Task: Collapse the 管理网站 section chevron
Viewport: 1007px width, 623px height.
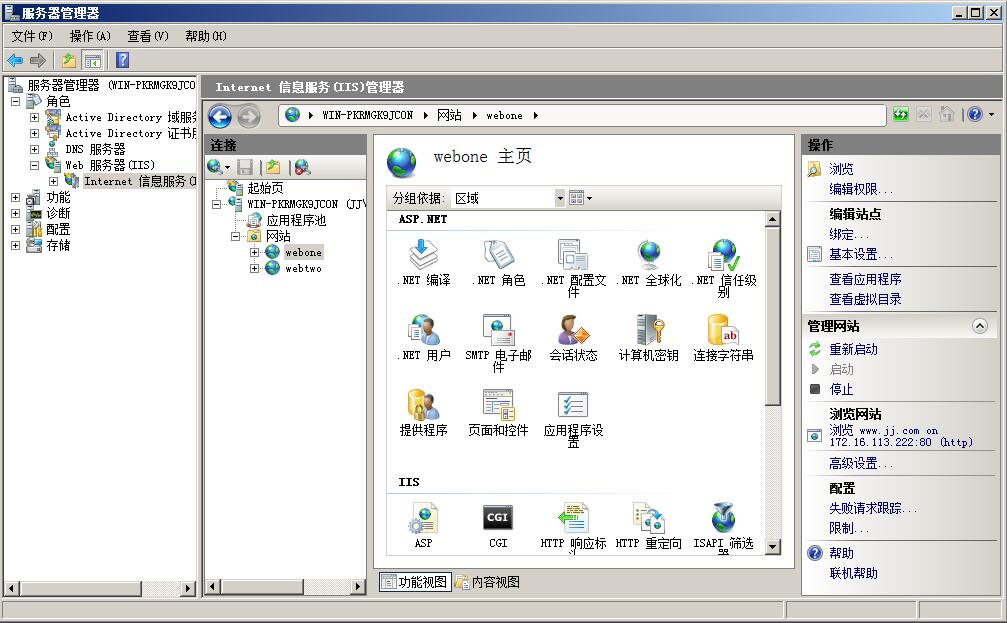Action: 979,326
